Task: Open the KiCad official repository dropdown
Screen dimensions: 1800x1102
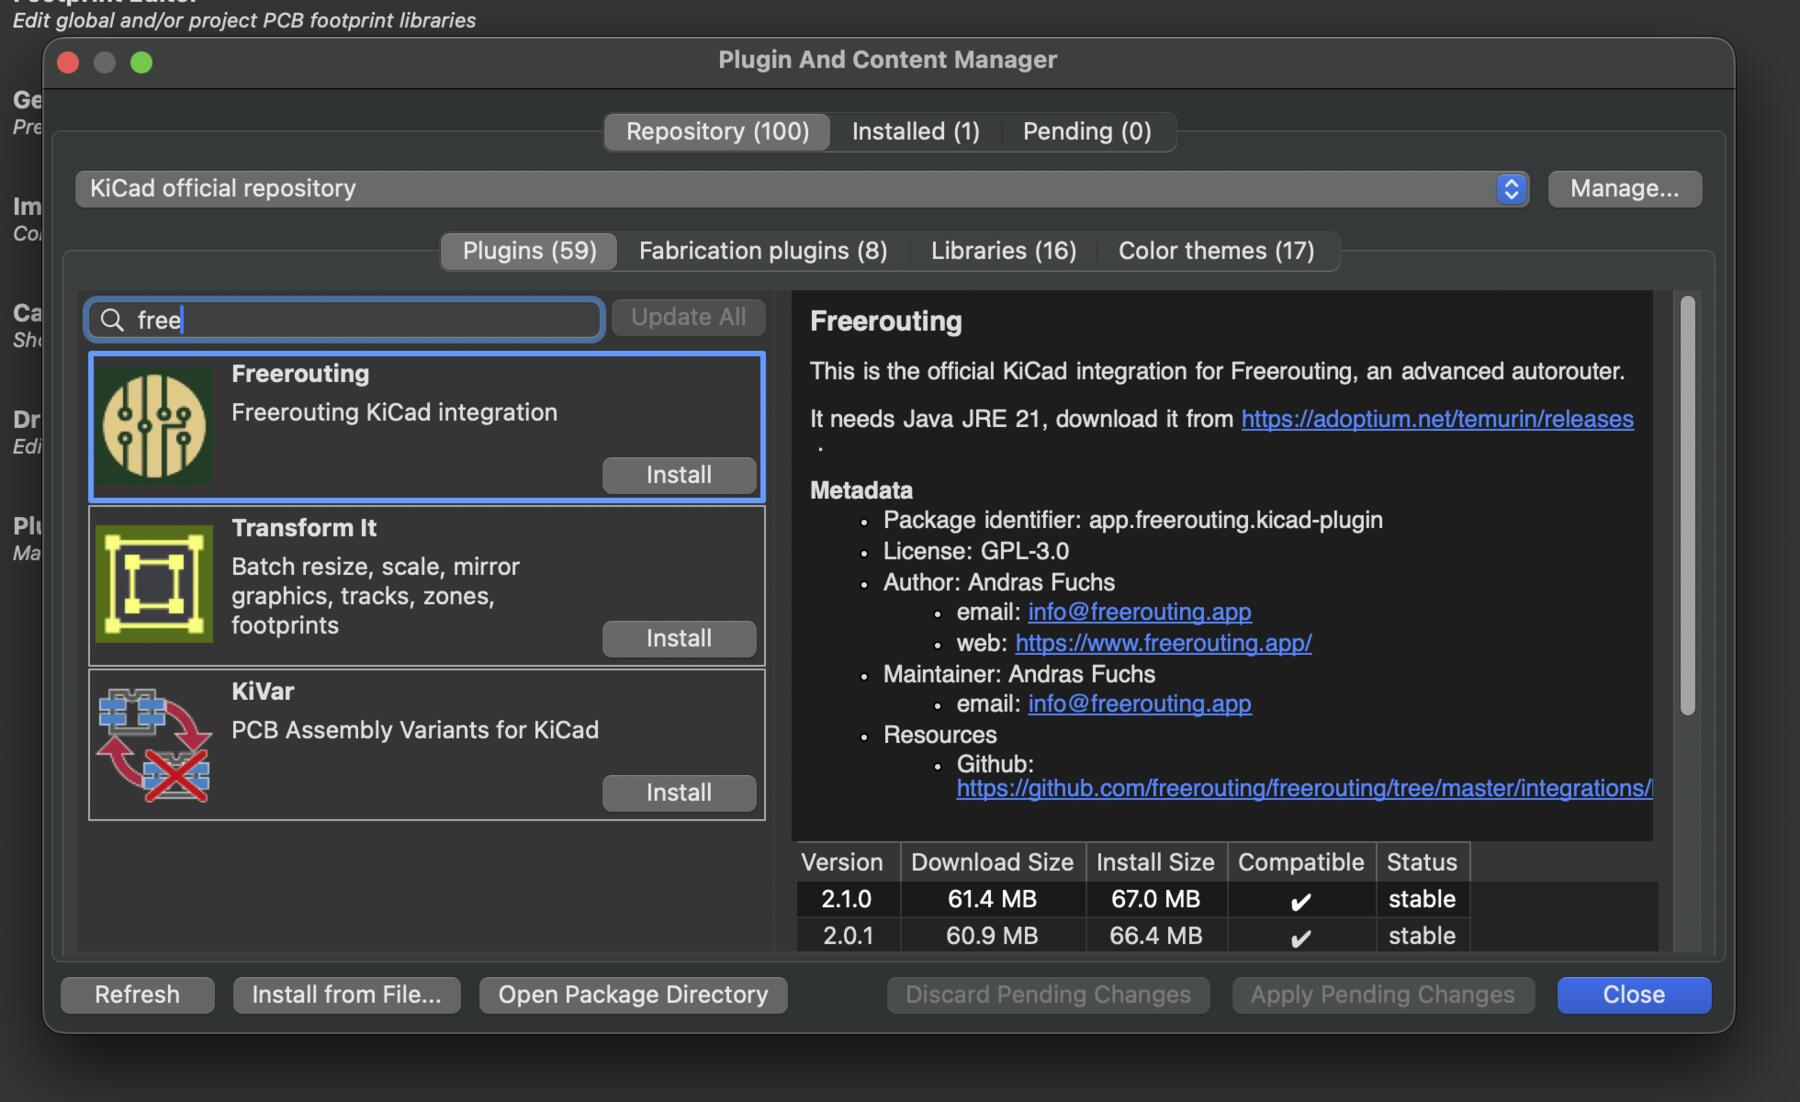Action: click(x=1510, y=189)
